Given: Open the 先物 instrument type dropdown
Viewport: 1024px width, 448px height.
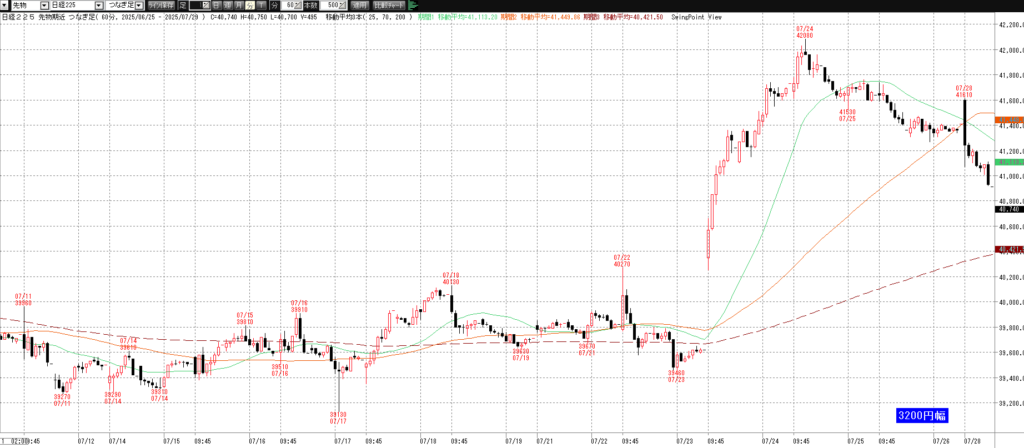Looking at the screenshot, I should coord(44,7).
